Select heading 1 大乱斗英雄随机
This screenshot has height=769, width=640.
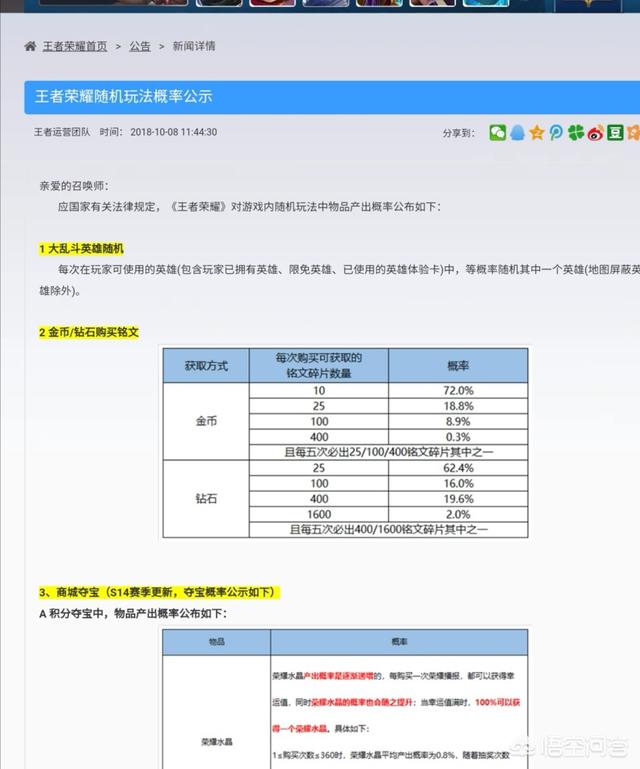81,249
